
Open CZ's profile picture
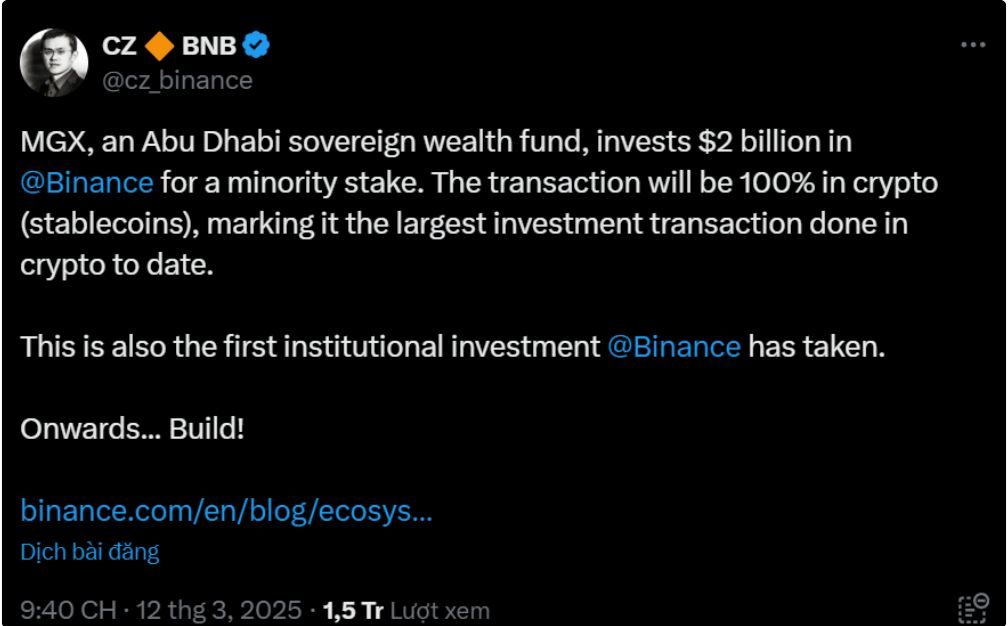tap(55, 62)
